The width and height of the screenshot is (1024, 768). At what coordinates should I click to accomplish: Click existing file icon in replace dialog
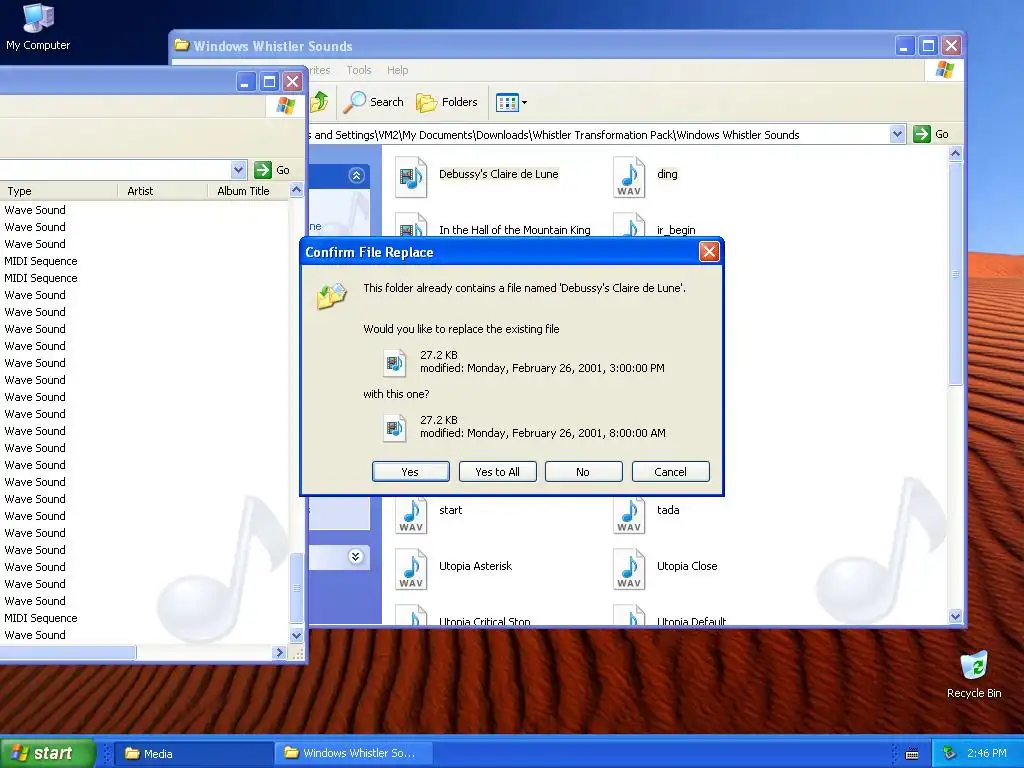click(394, 362)
